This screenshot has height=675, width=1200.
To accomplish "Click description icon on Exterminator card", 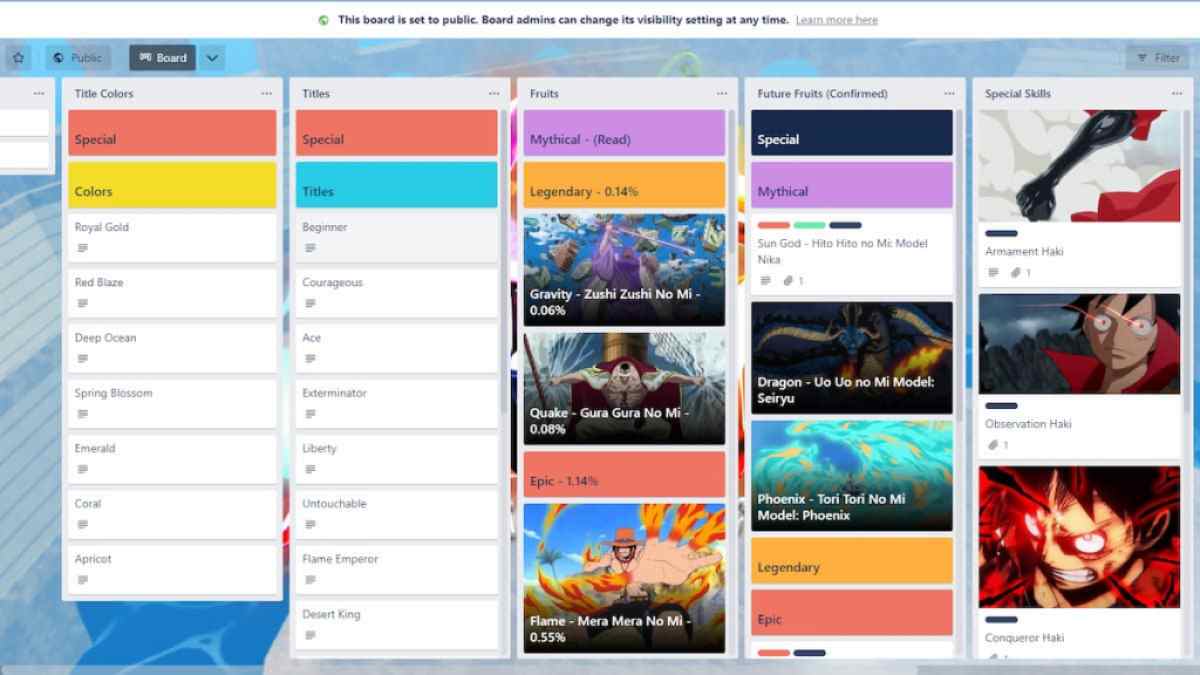I will pyautogui.click(x=310, y=414).
